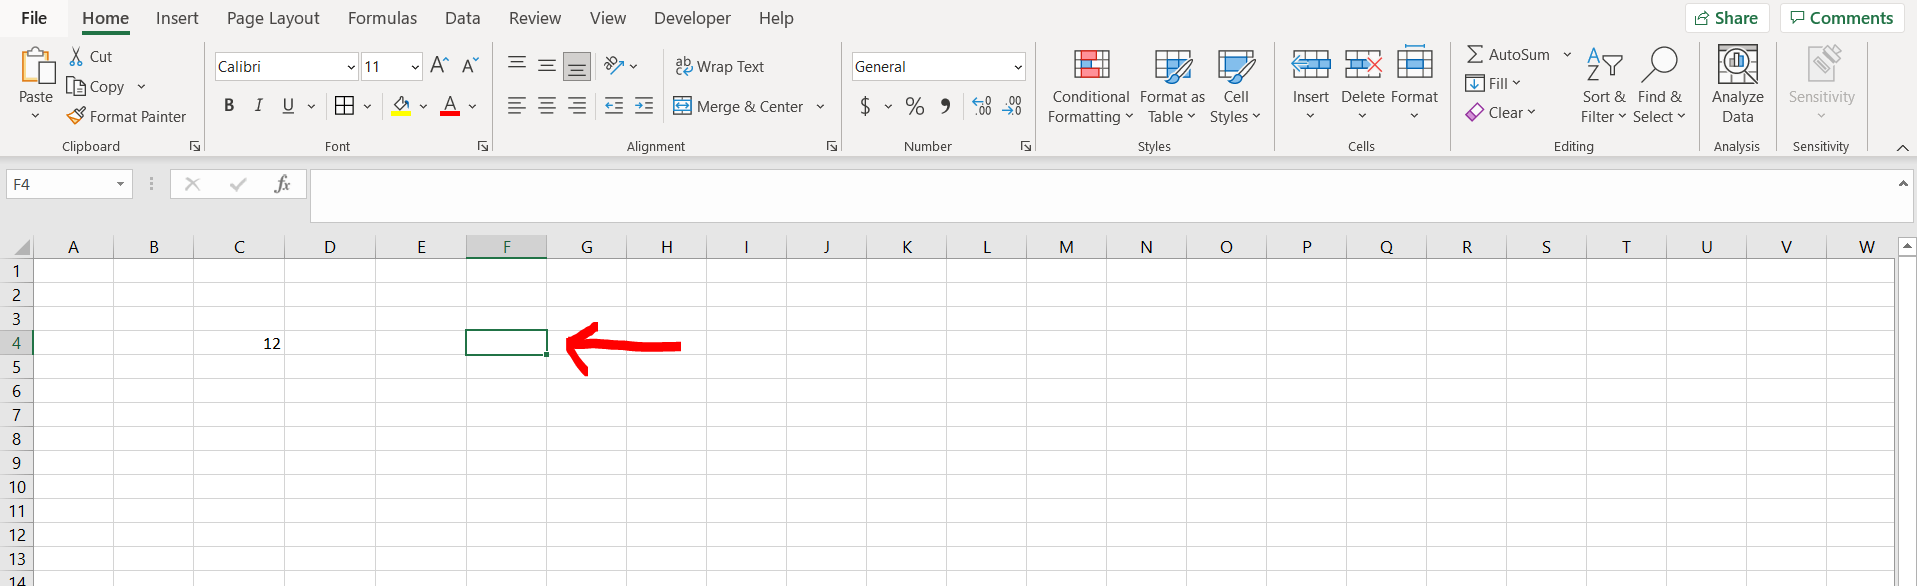Viewport: 1917px width, 586px height.
Task: Click the Decrease Indent icon
Action: tap(614, 106)
